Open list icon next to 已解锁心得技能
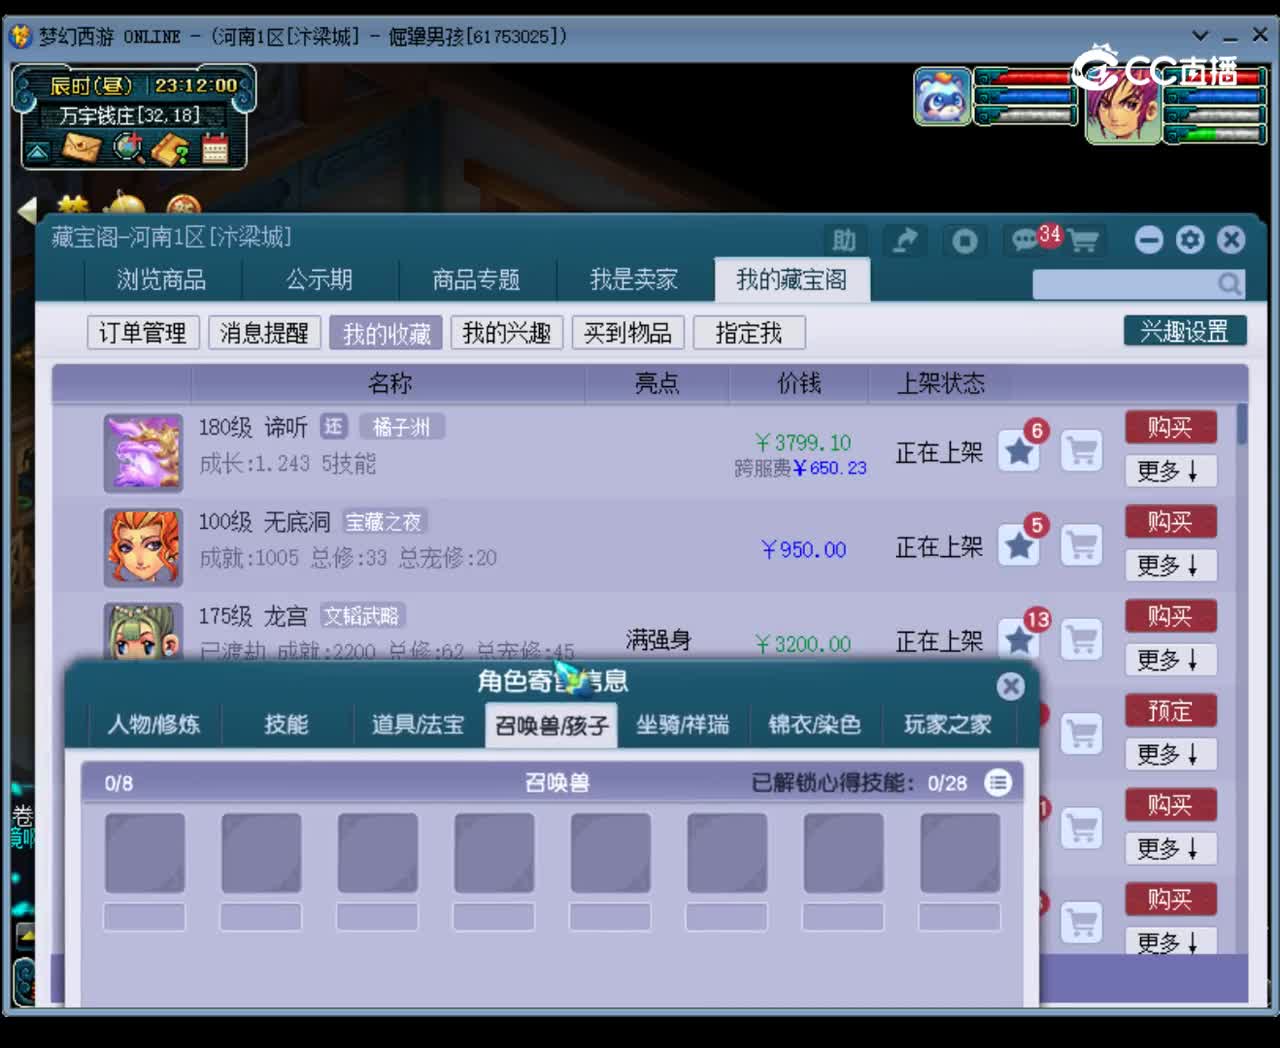1280x1048 pixels. (x=998, y=782)
